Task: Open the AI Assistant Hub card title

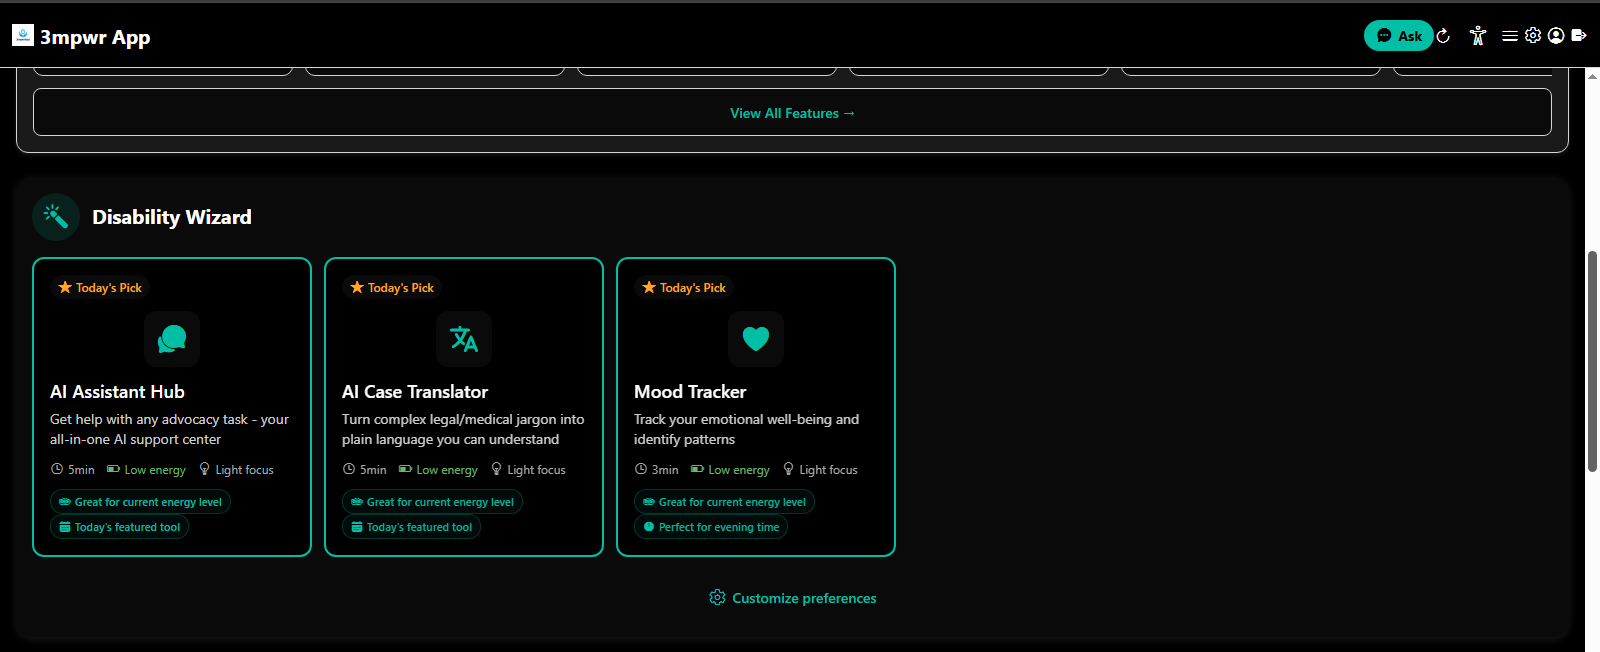Action: [x=117, y=392]
